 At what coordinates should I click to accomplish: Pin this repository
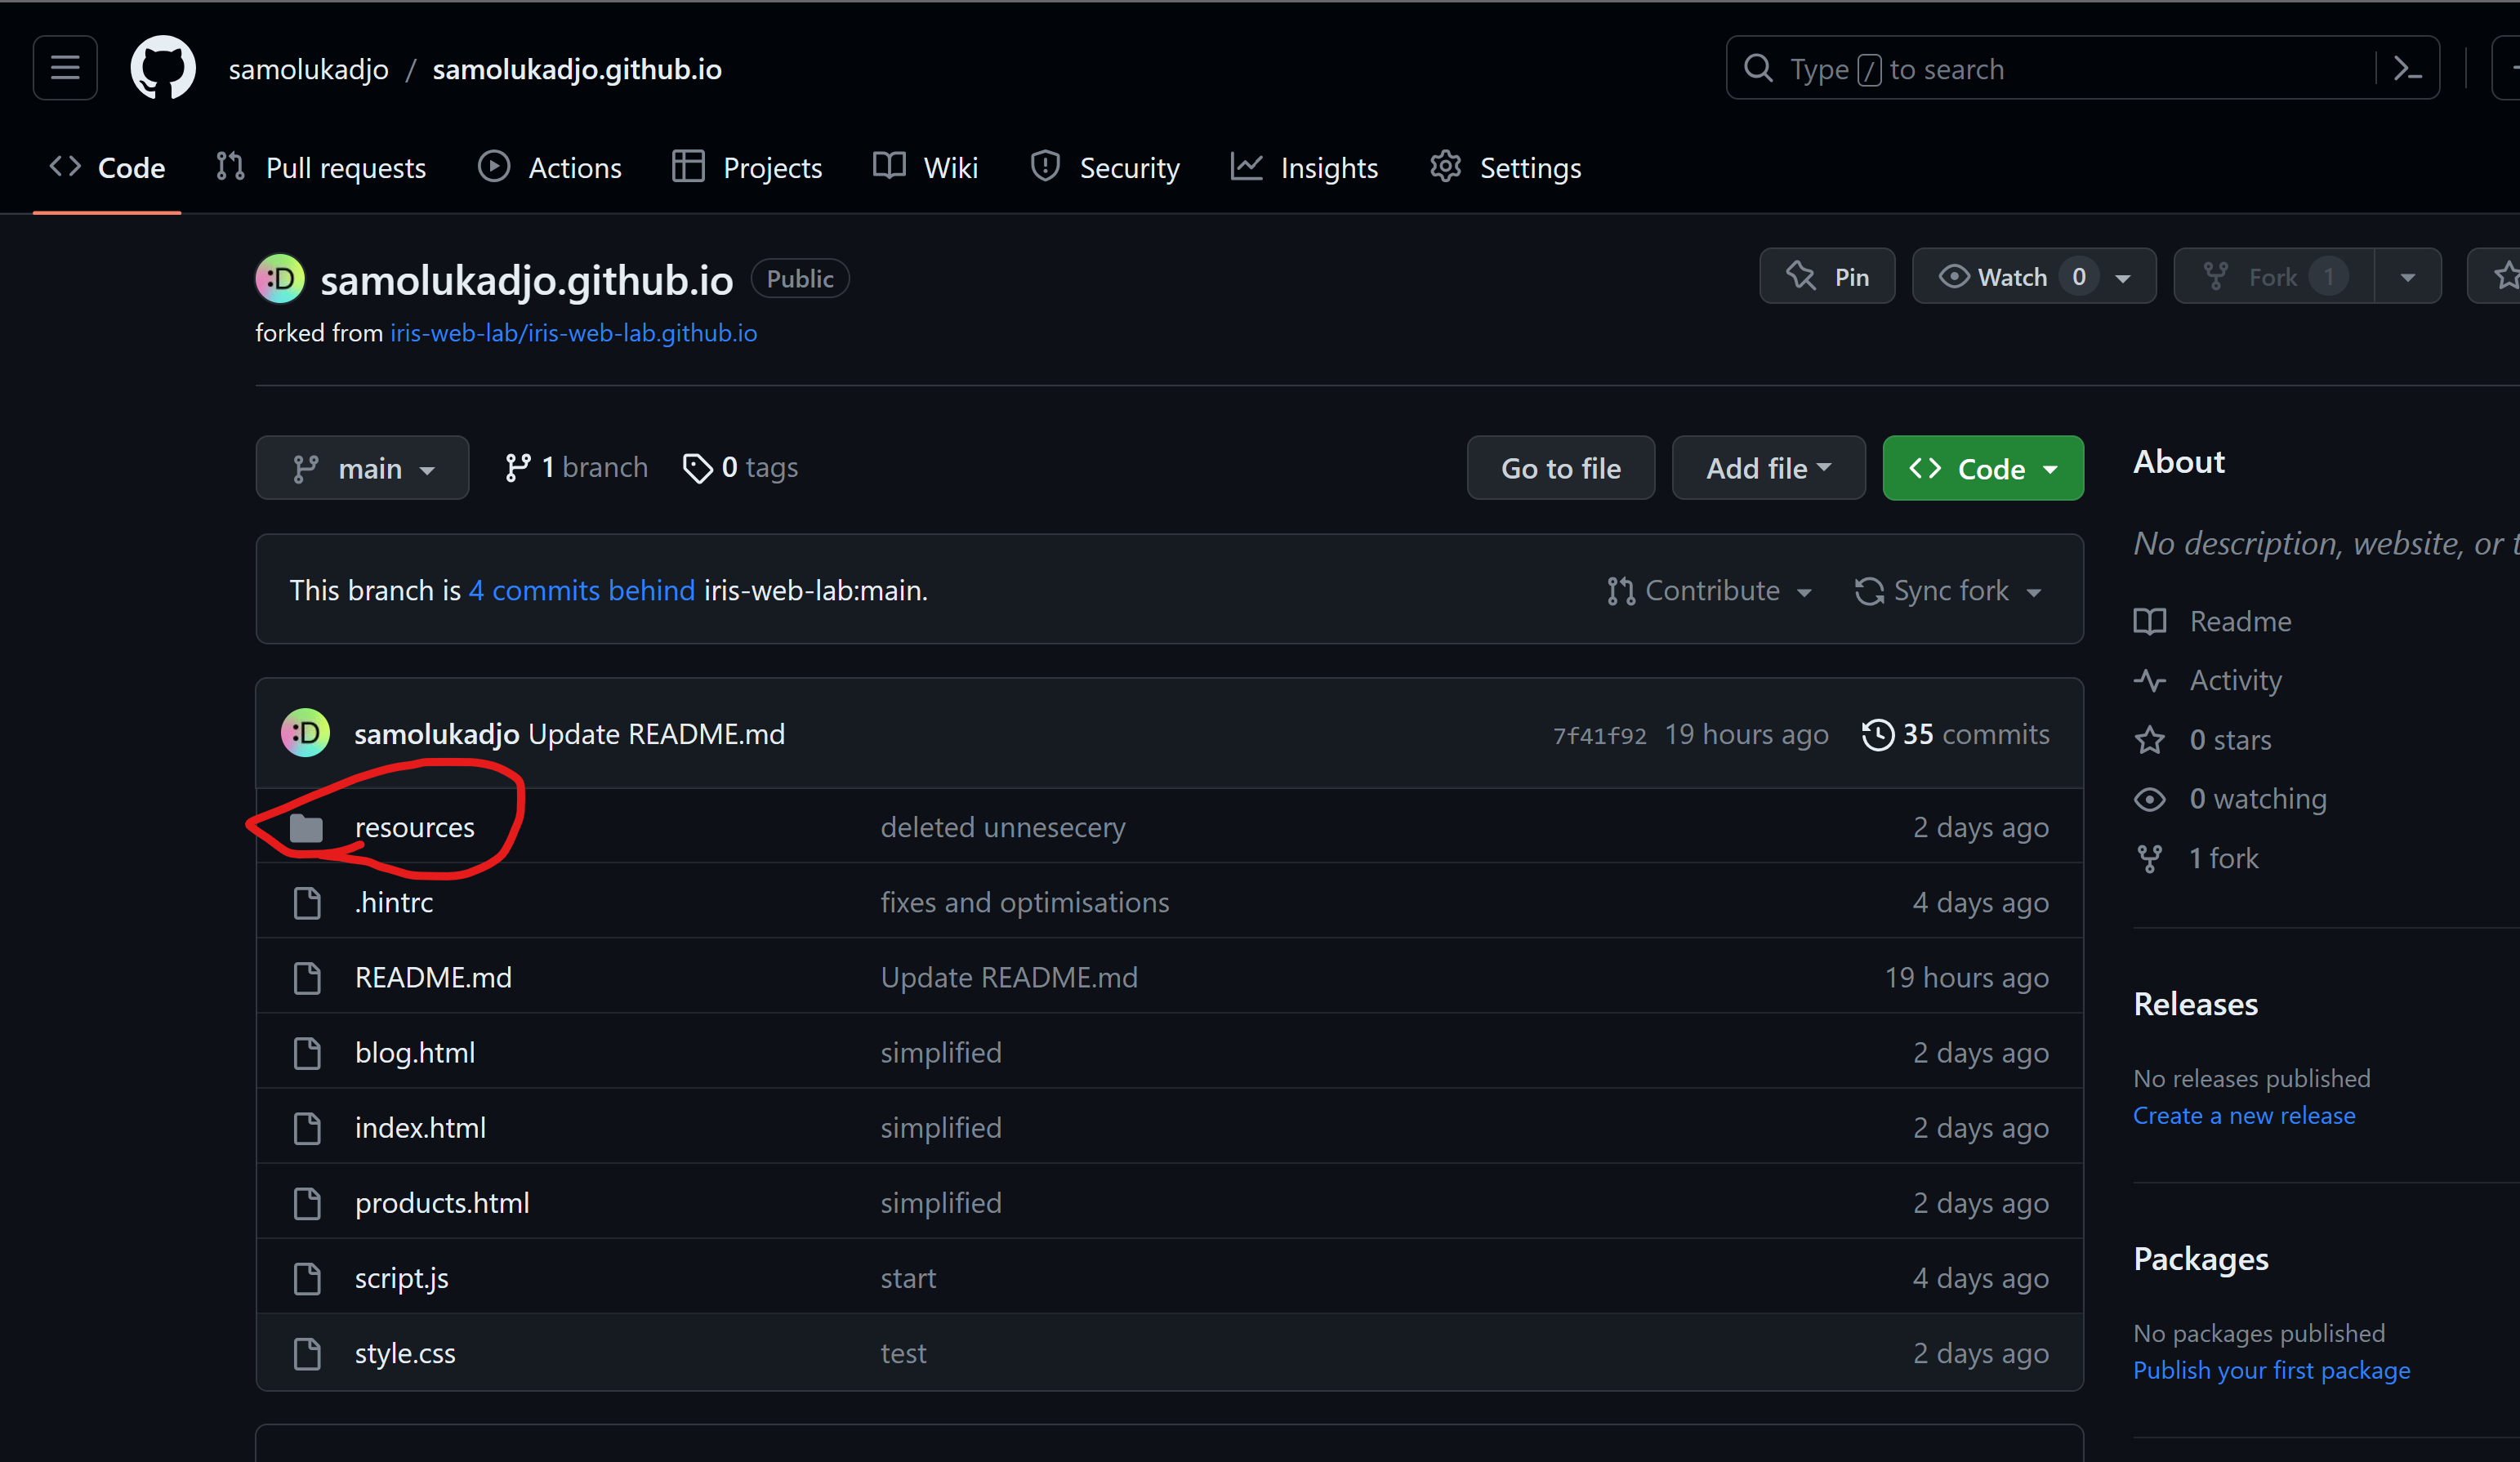pyautogui.click(x=1827, y=276)
